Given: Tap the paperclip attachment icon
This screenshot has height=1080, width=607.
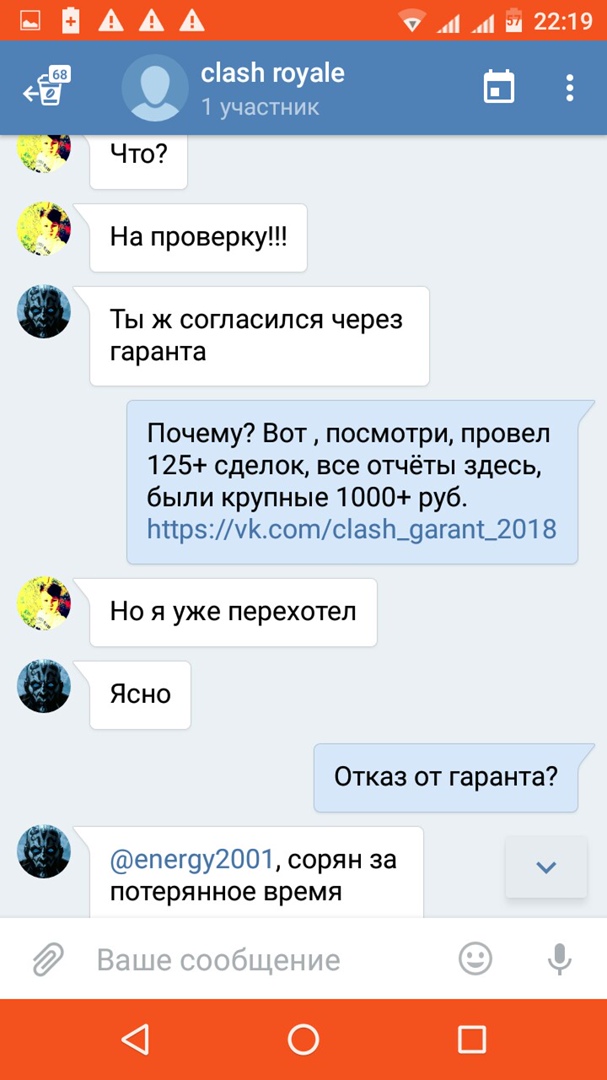Looking at the screenshot, I should click(x=49, y=959).
